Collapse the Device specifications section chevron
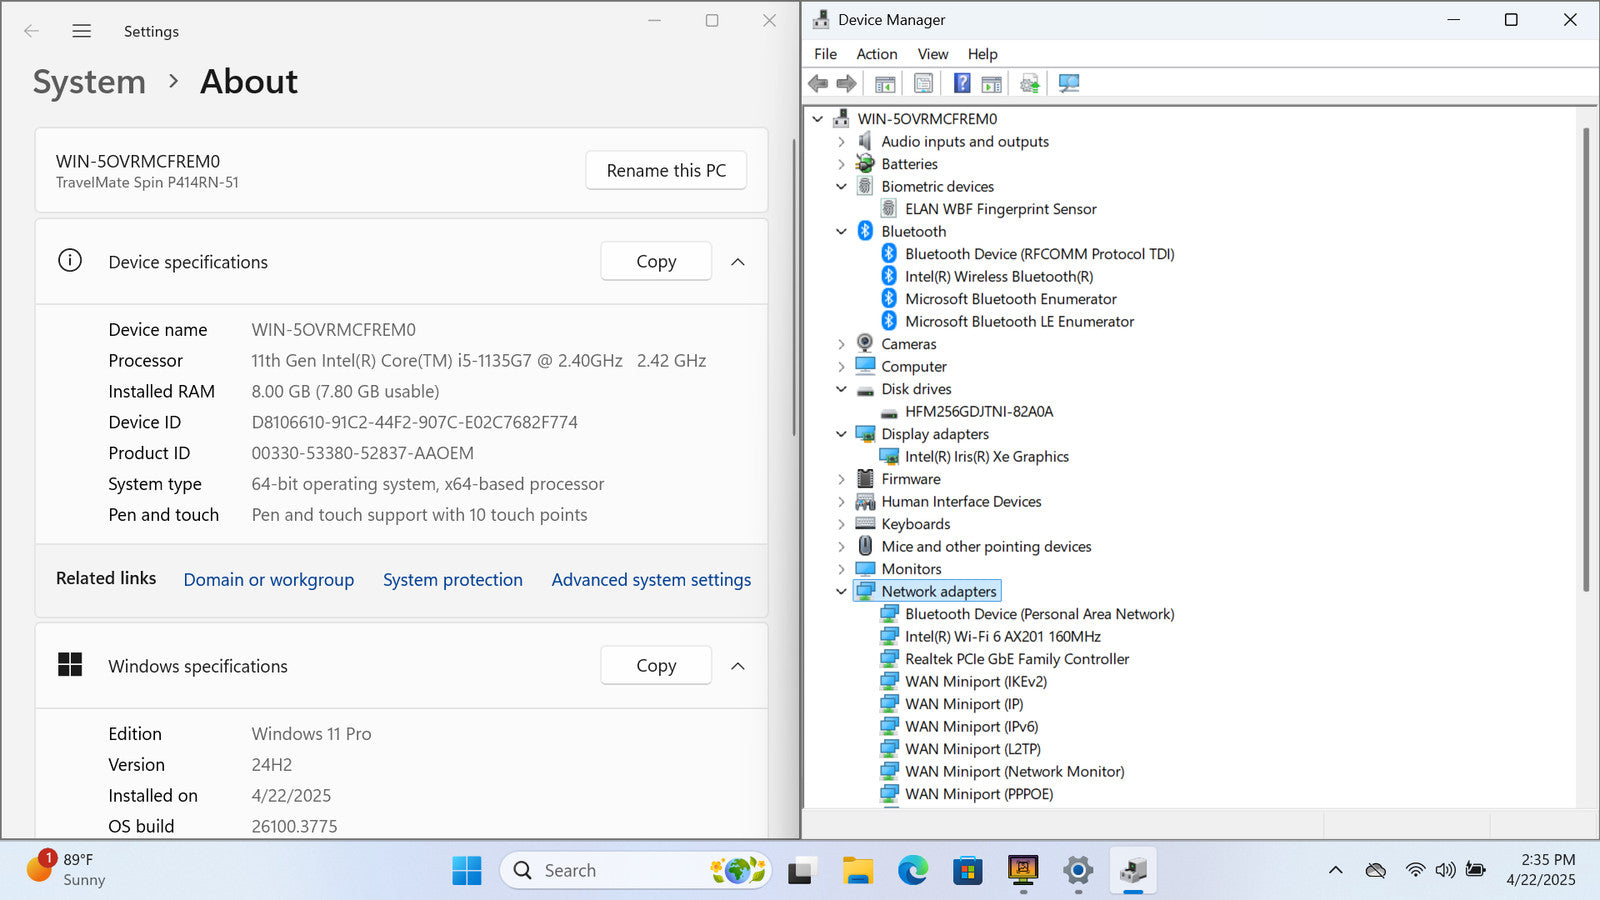 pyautogui.click(x=738, y=262)
